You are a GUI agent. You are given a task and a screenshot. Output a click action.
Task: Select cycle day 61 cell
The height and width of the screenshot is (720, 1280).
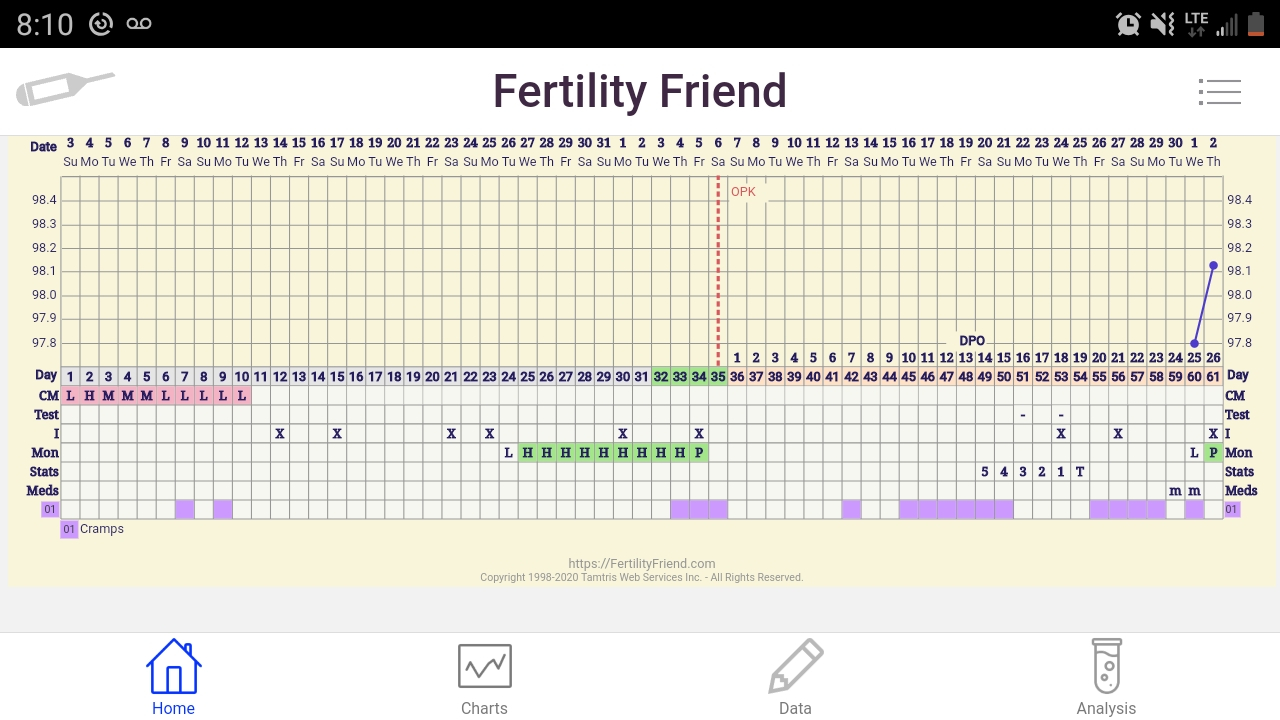(x=1213, y=376)
